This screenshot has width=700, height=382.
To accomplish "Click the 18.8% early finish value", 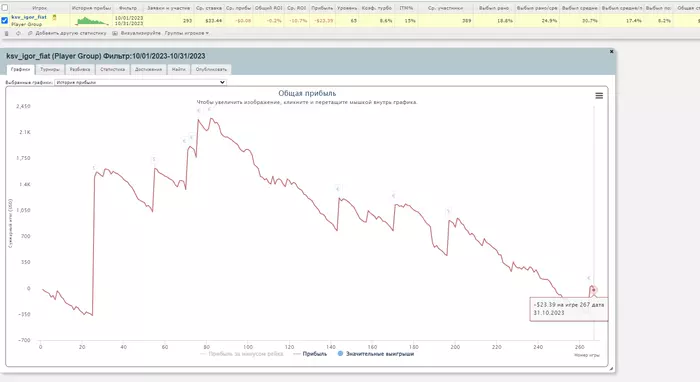I will tap(505, 21).
